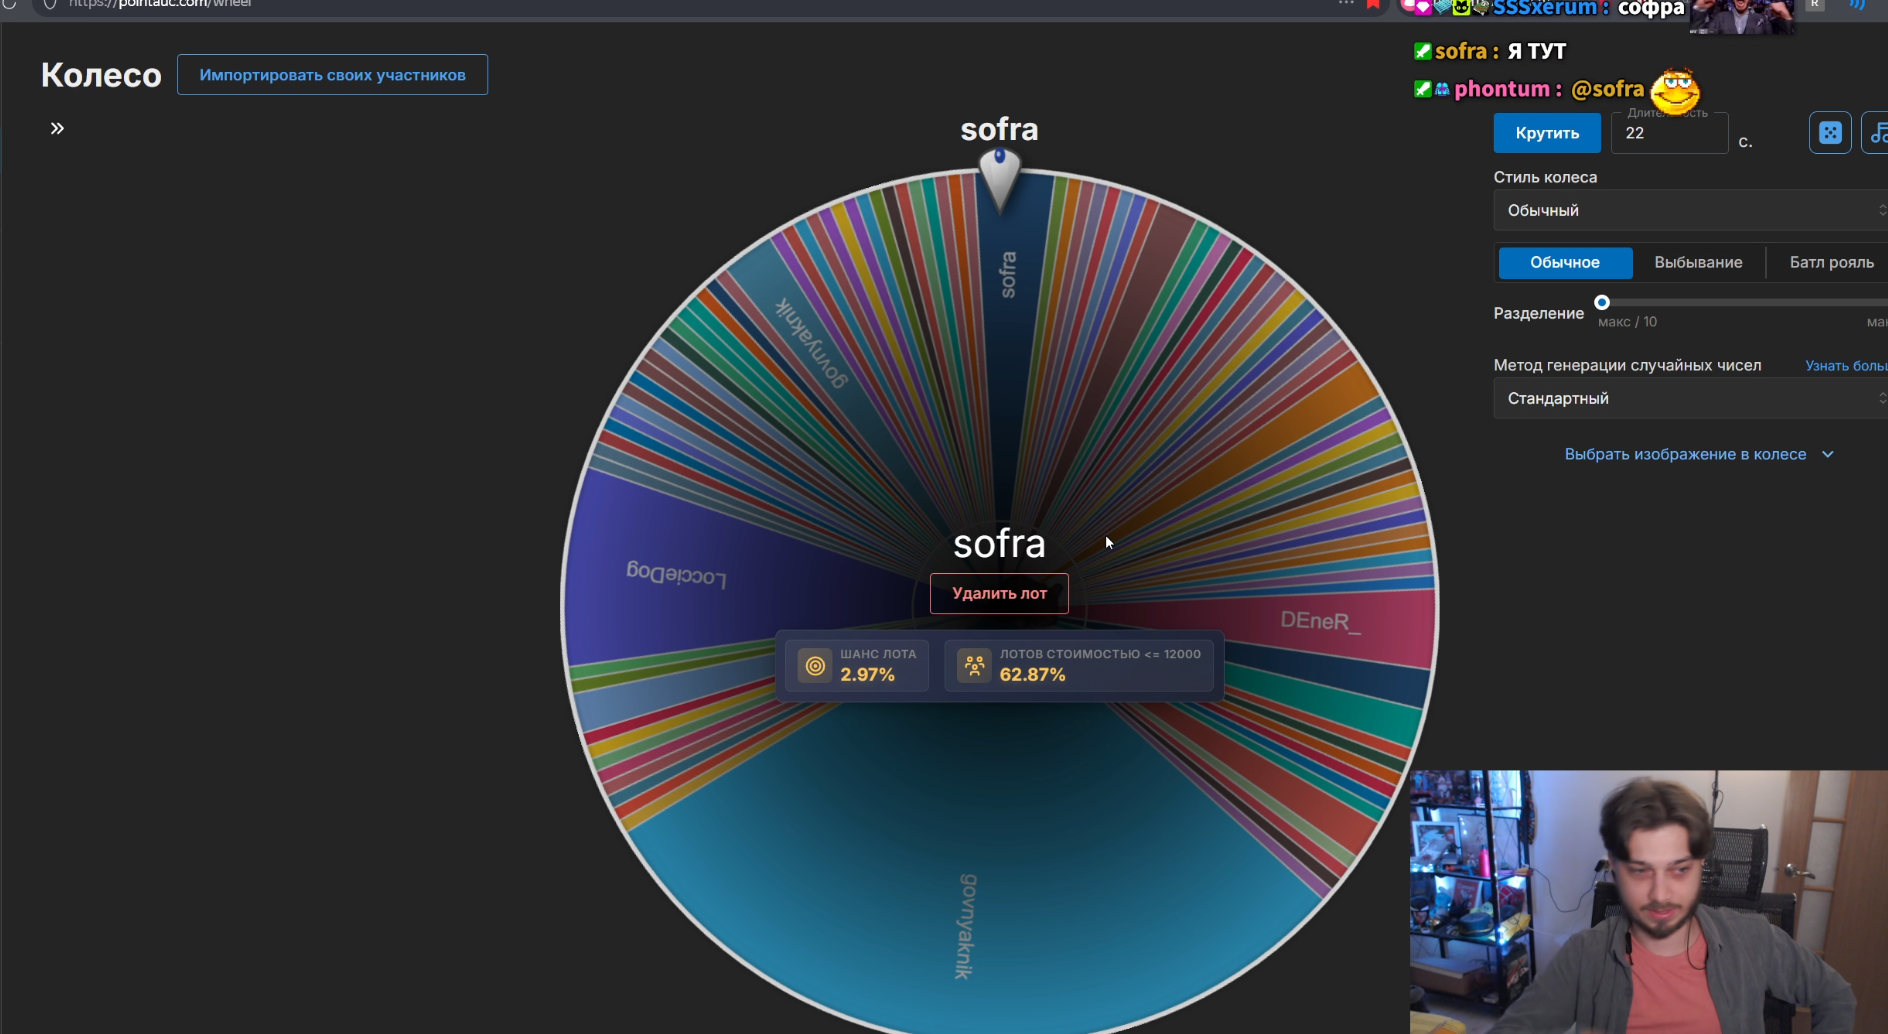Click the 2.97% lot chance value

coord(867,675)
